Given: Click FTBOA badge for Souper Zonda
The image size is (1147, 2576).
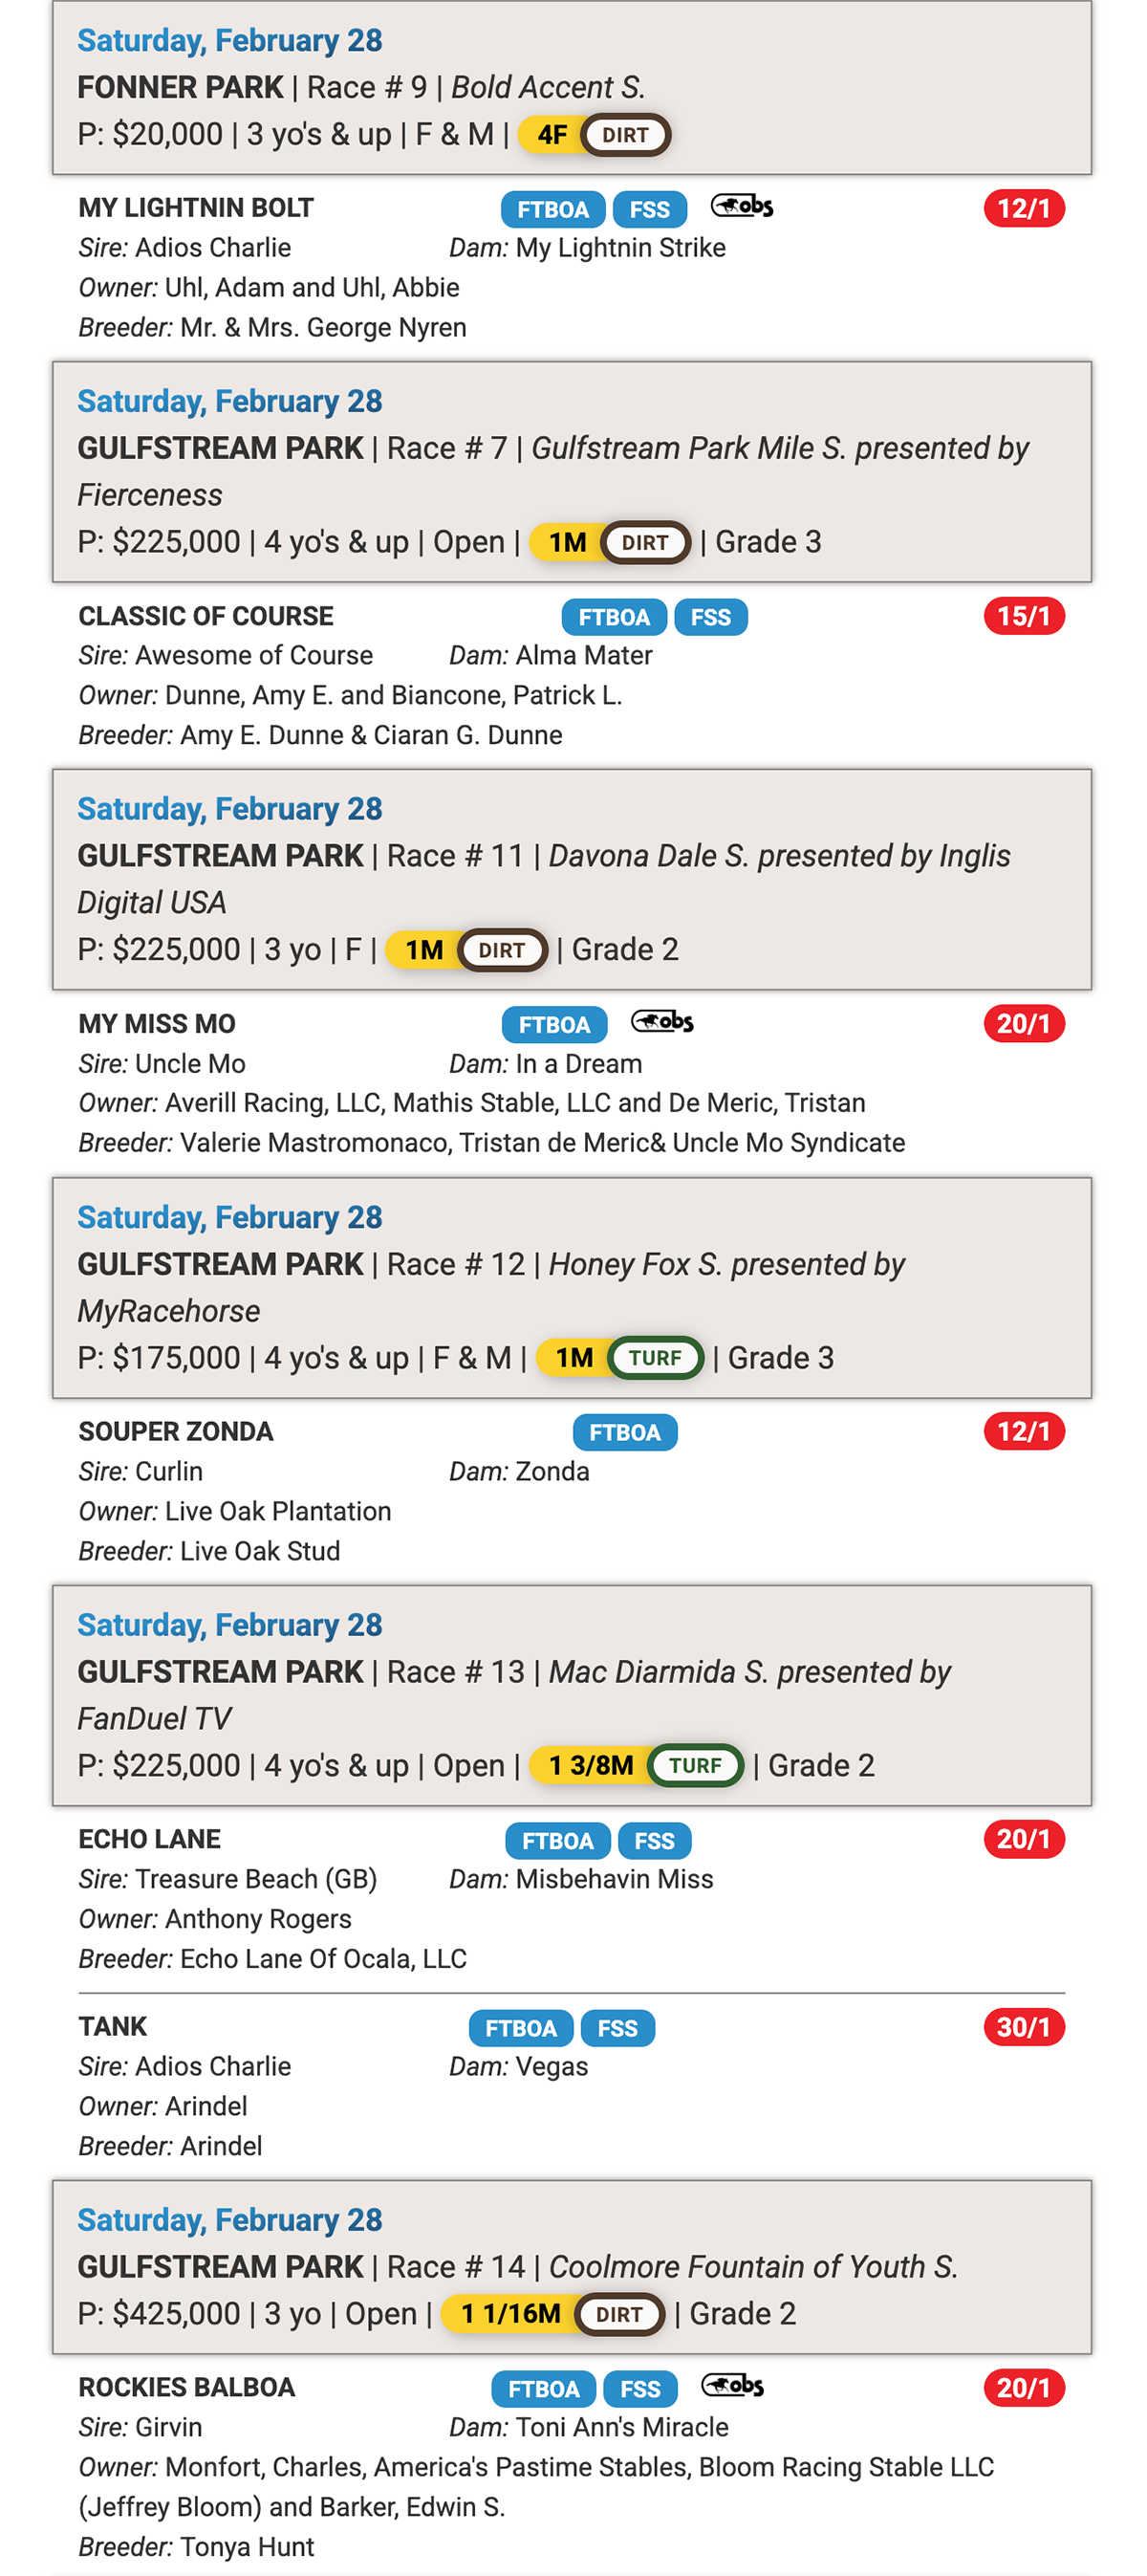Looking at the screenshot, I should pos(624,1432).
